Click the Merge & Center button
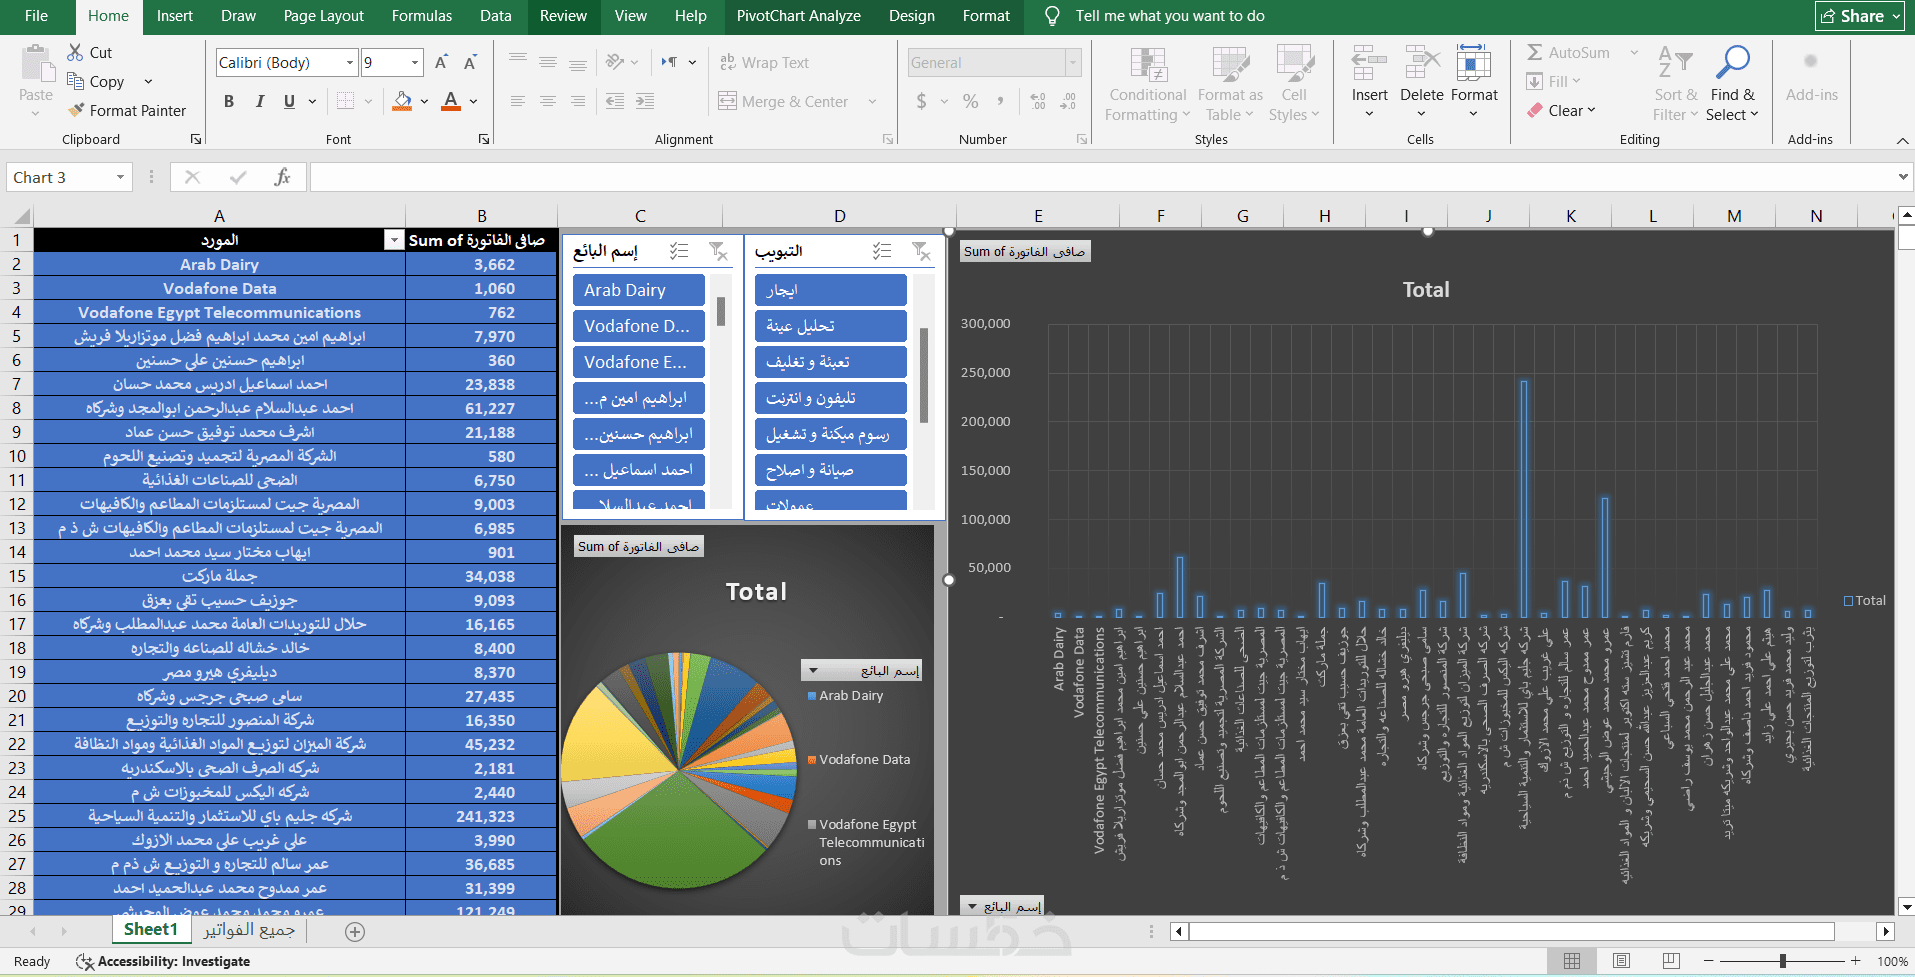The image size is (1915, 977). 784,101
